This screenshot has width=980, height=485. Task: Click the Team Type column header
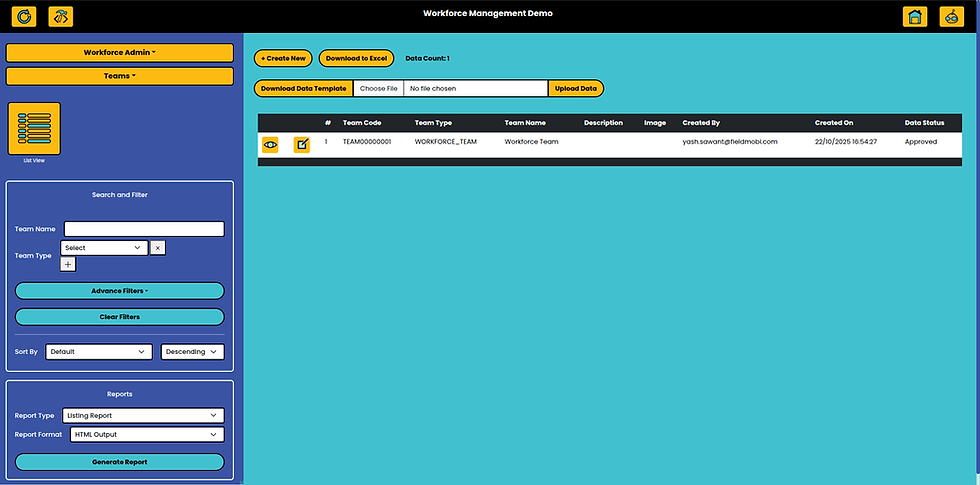click(x=433, y=123)
